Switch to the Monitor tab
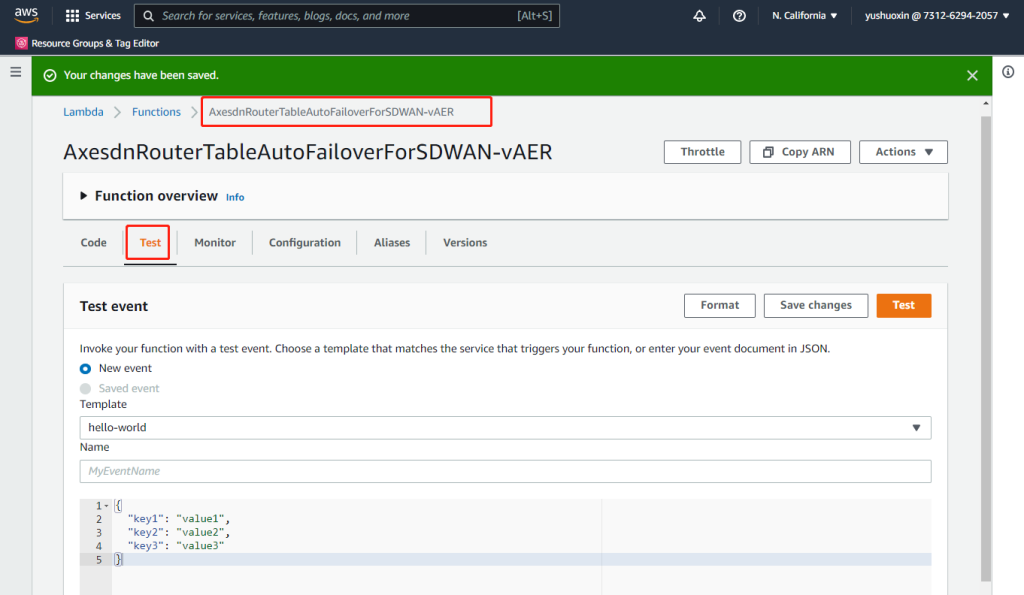The width and height of the screenshot is (1024, 595). coord(215,243)
